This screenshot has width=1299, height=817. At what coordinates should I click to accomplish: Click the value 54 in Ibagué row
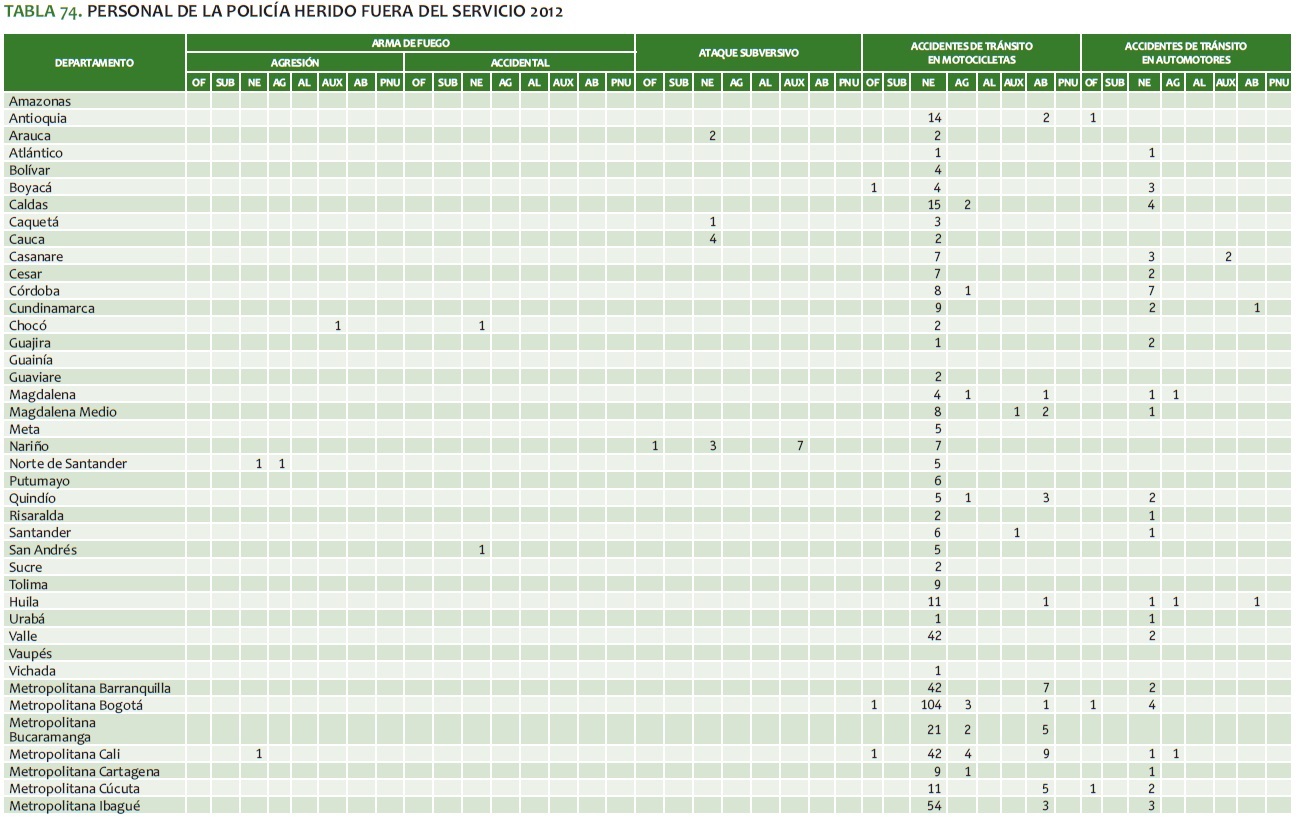[x=937, y=806]
